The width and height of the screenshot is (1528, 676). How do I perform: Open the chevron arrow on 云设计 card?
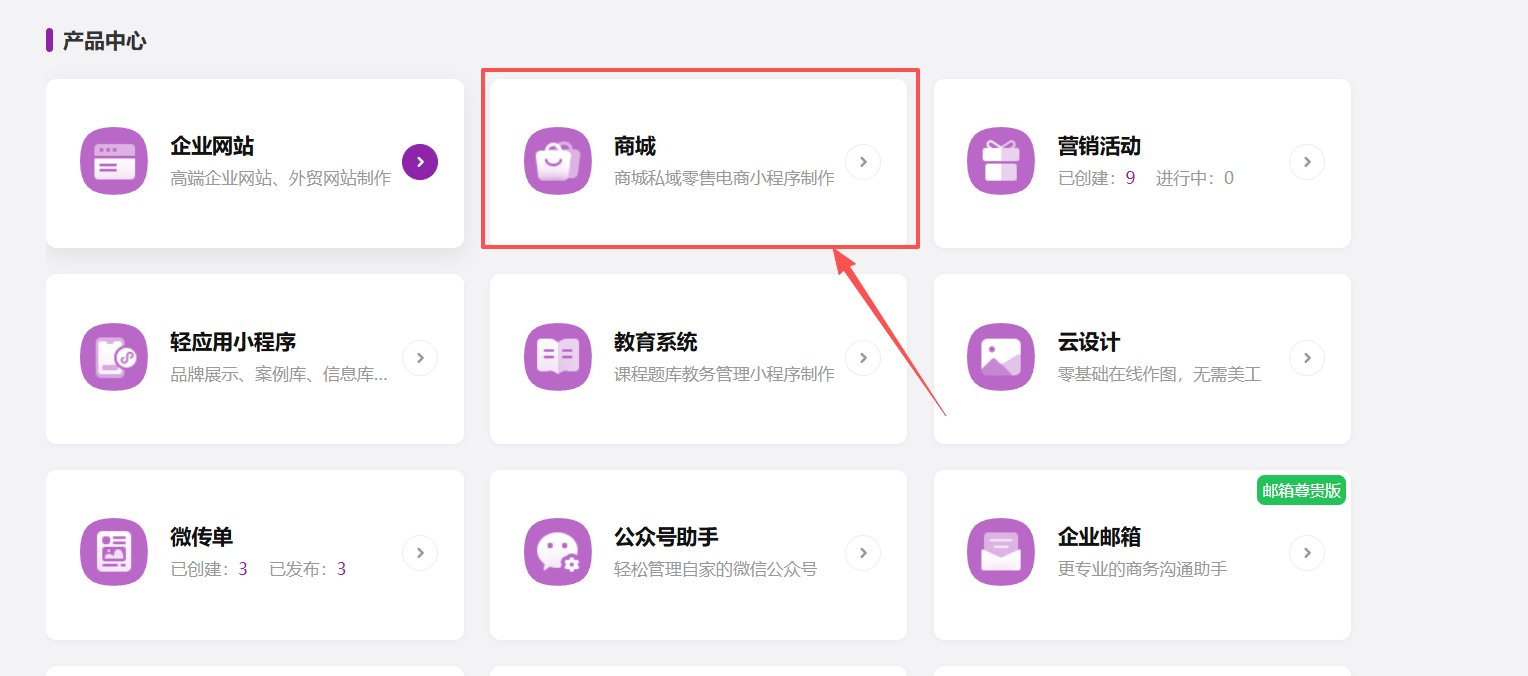pyautogui.click(x=1307, y=358)
